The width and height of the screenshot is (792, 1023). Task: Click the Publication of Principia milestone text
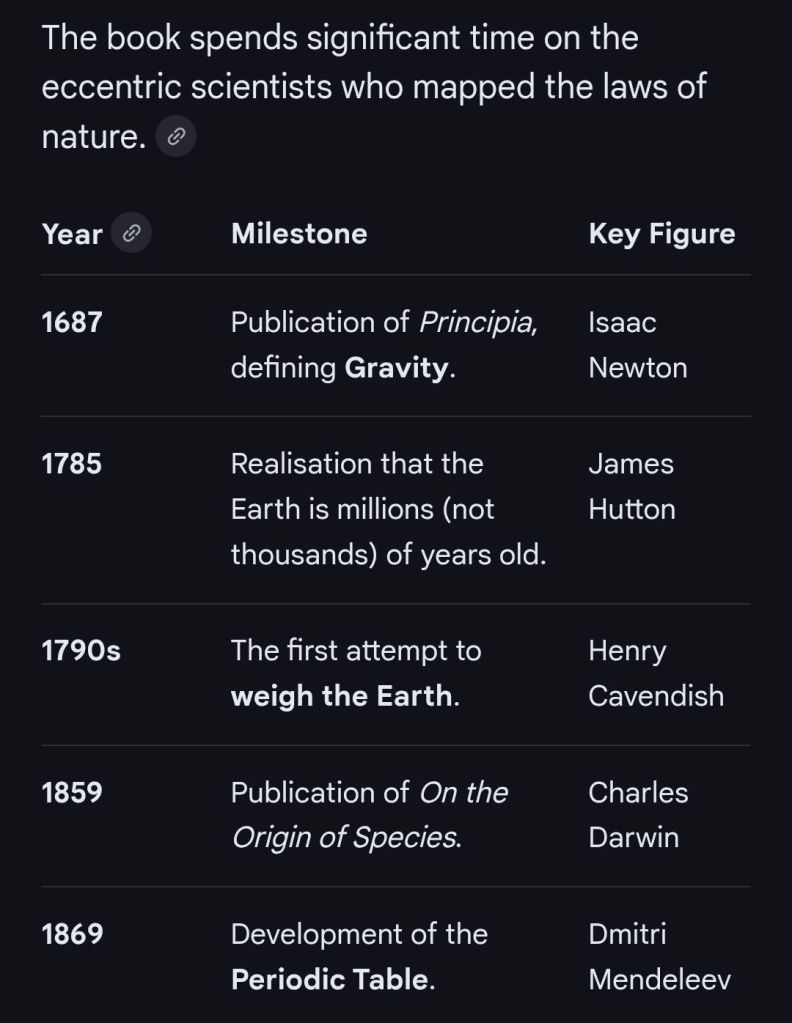pyautogui.click(x=384, y=323)
